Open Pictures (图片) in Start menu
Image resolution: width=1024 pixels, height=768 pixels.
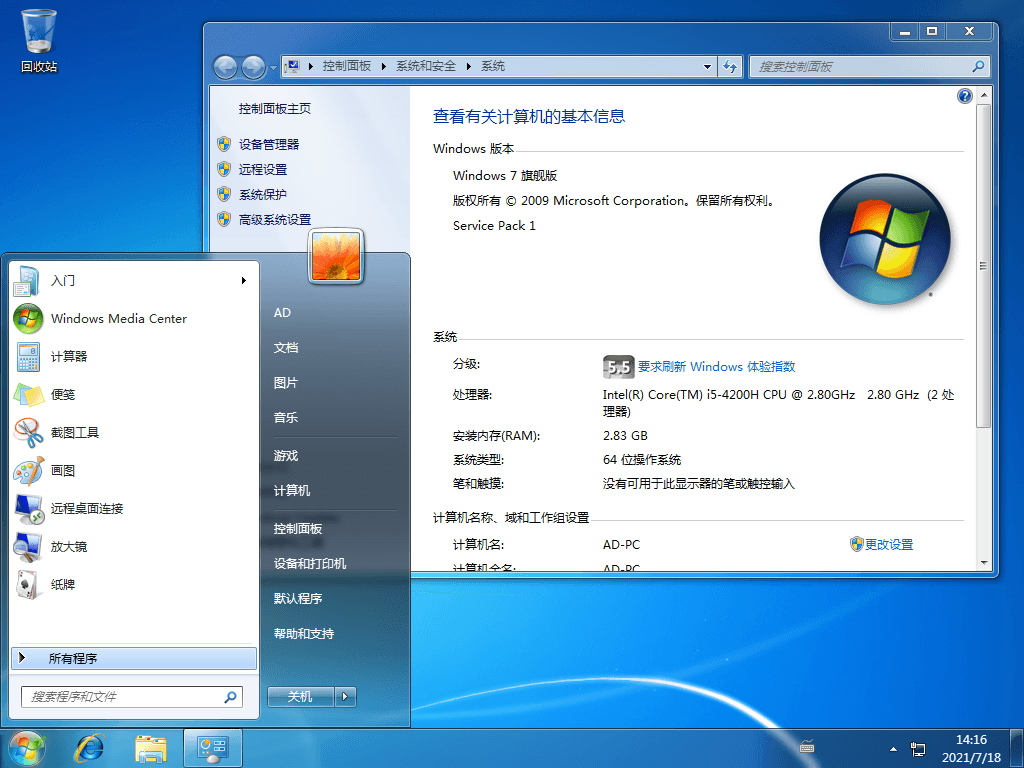tap(286, 383)
